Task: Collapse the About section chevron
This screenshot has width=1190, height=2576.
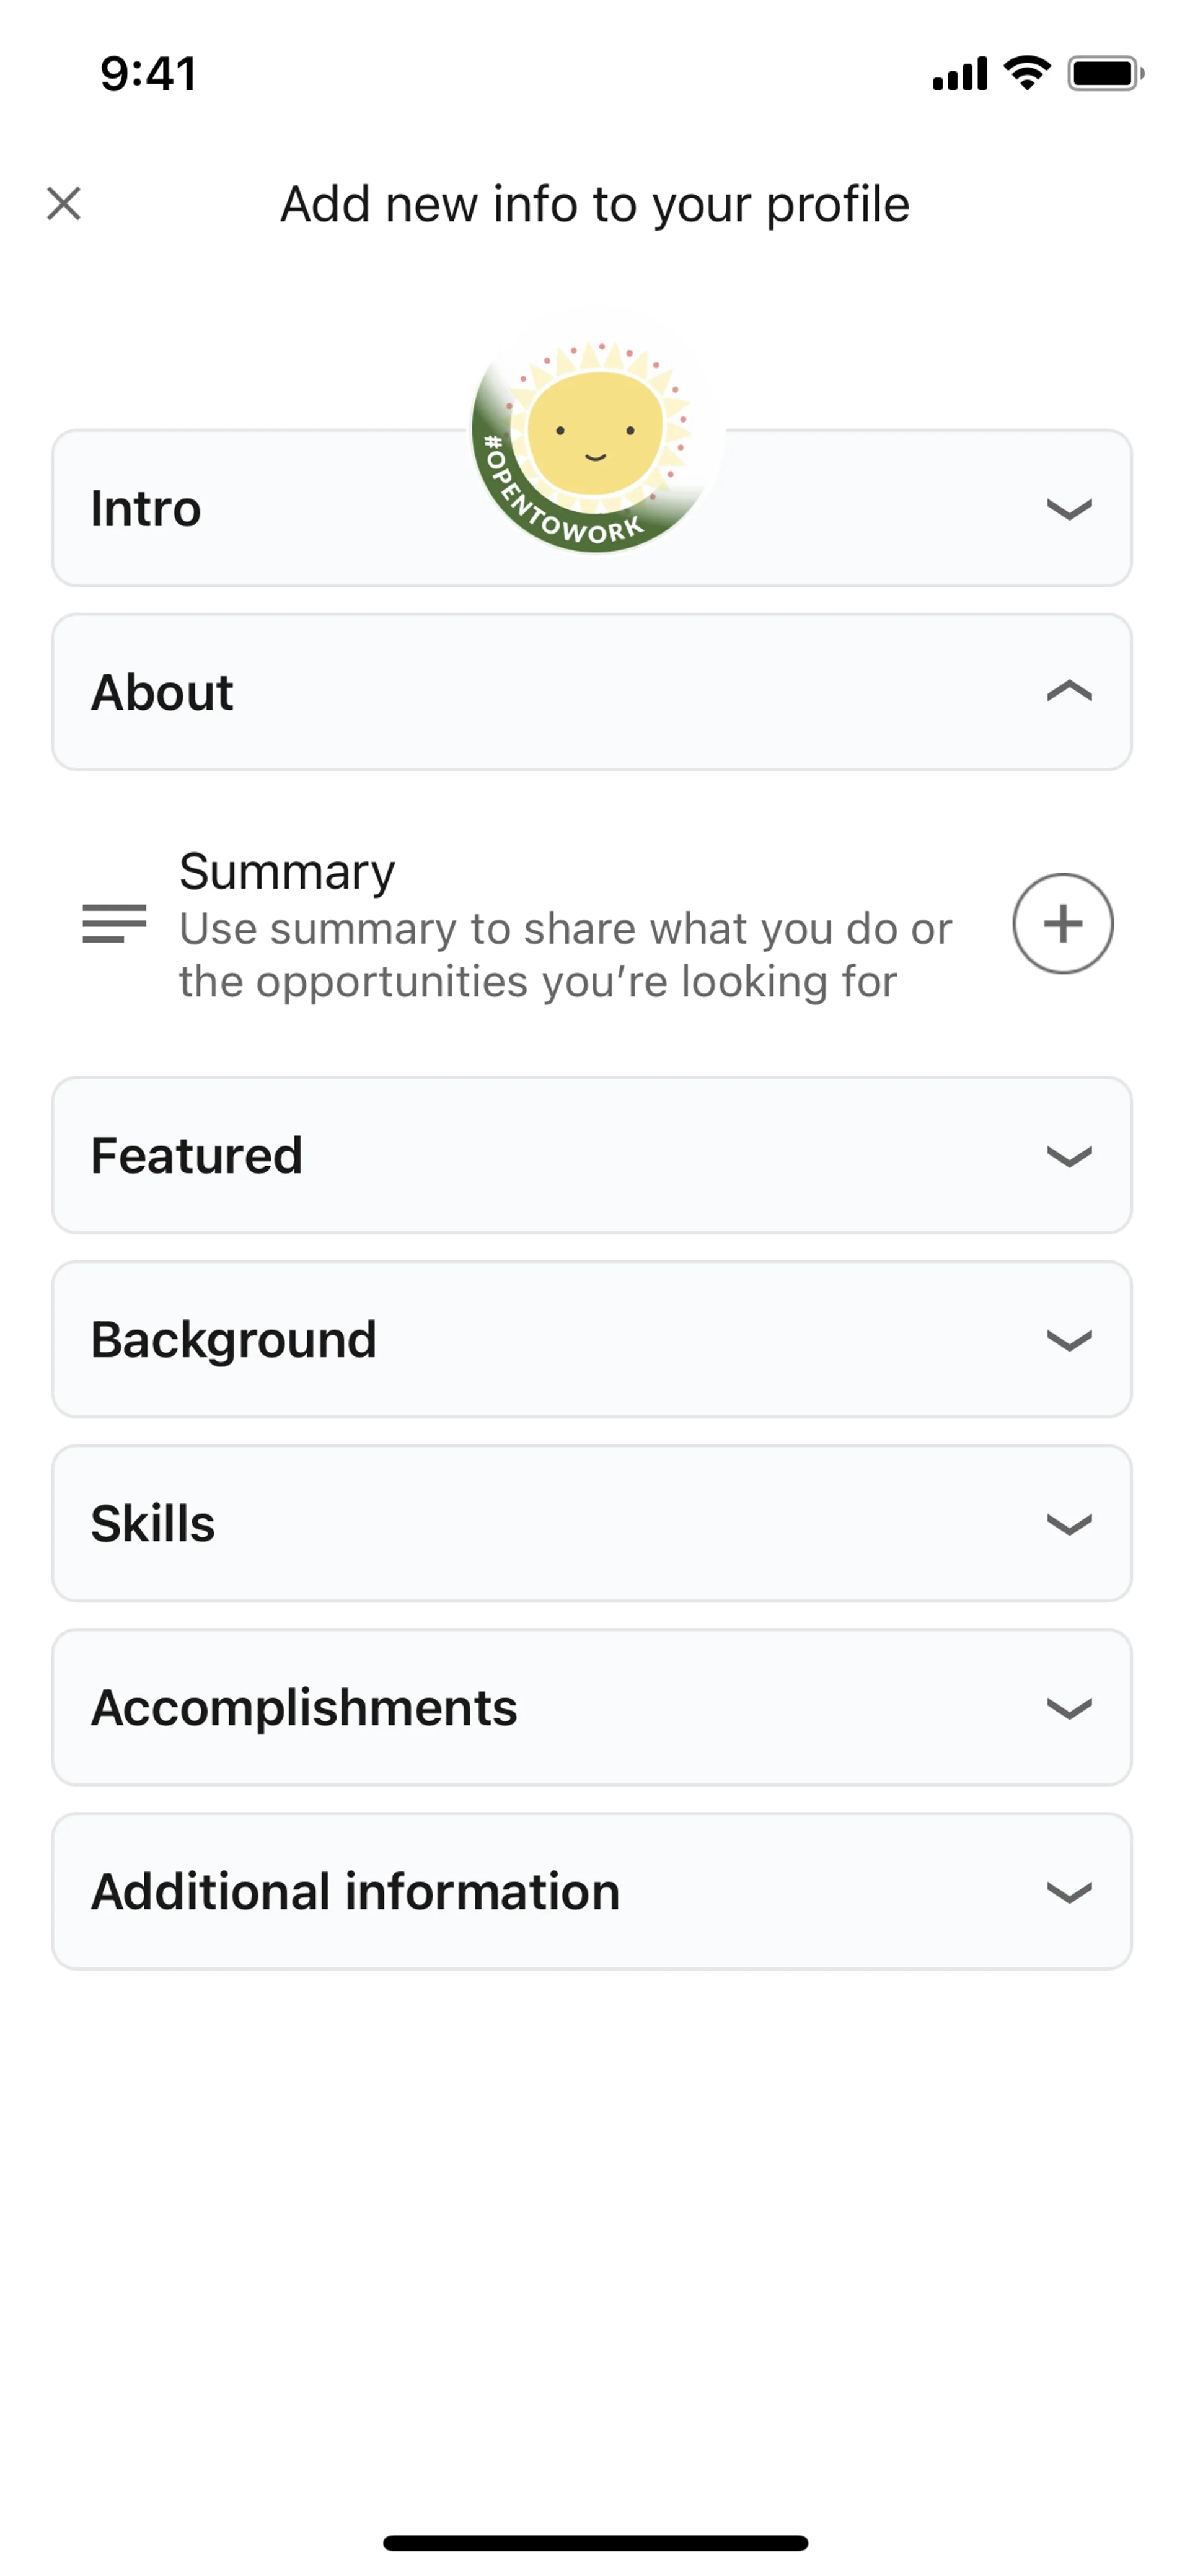Action: 1068,692
